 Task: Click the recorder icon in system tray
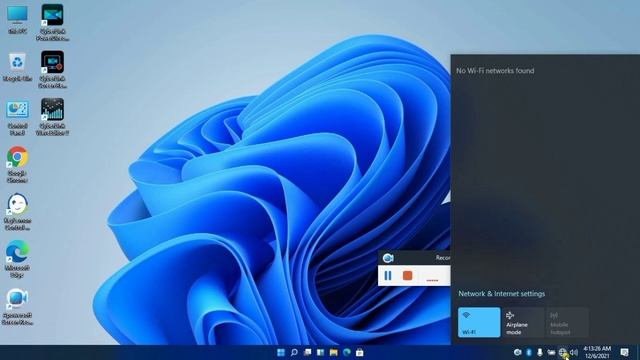point(518,352)
